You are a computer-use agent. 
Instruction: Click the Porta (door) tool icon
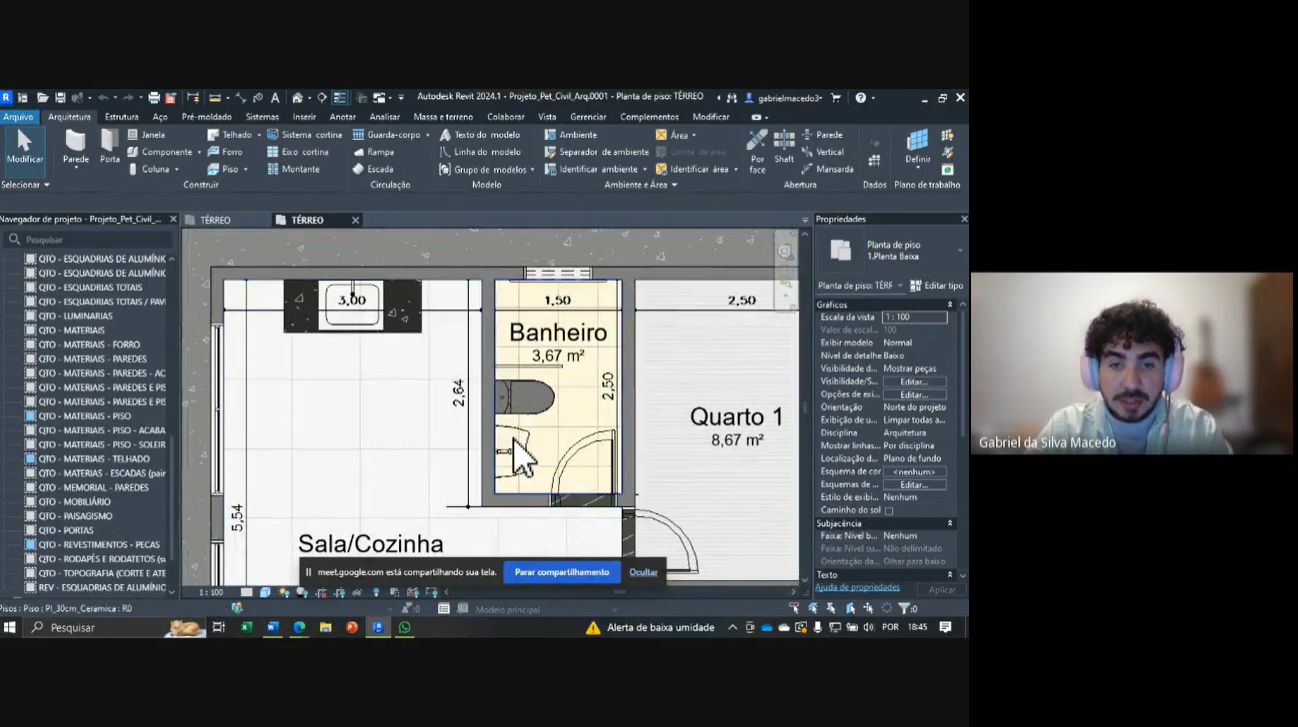point(110,146)
